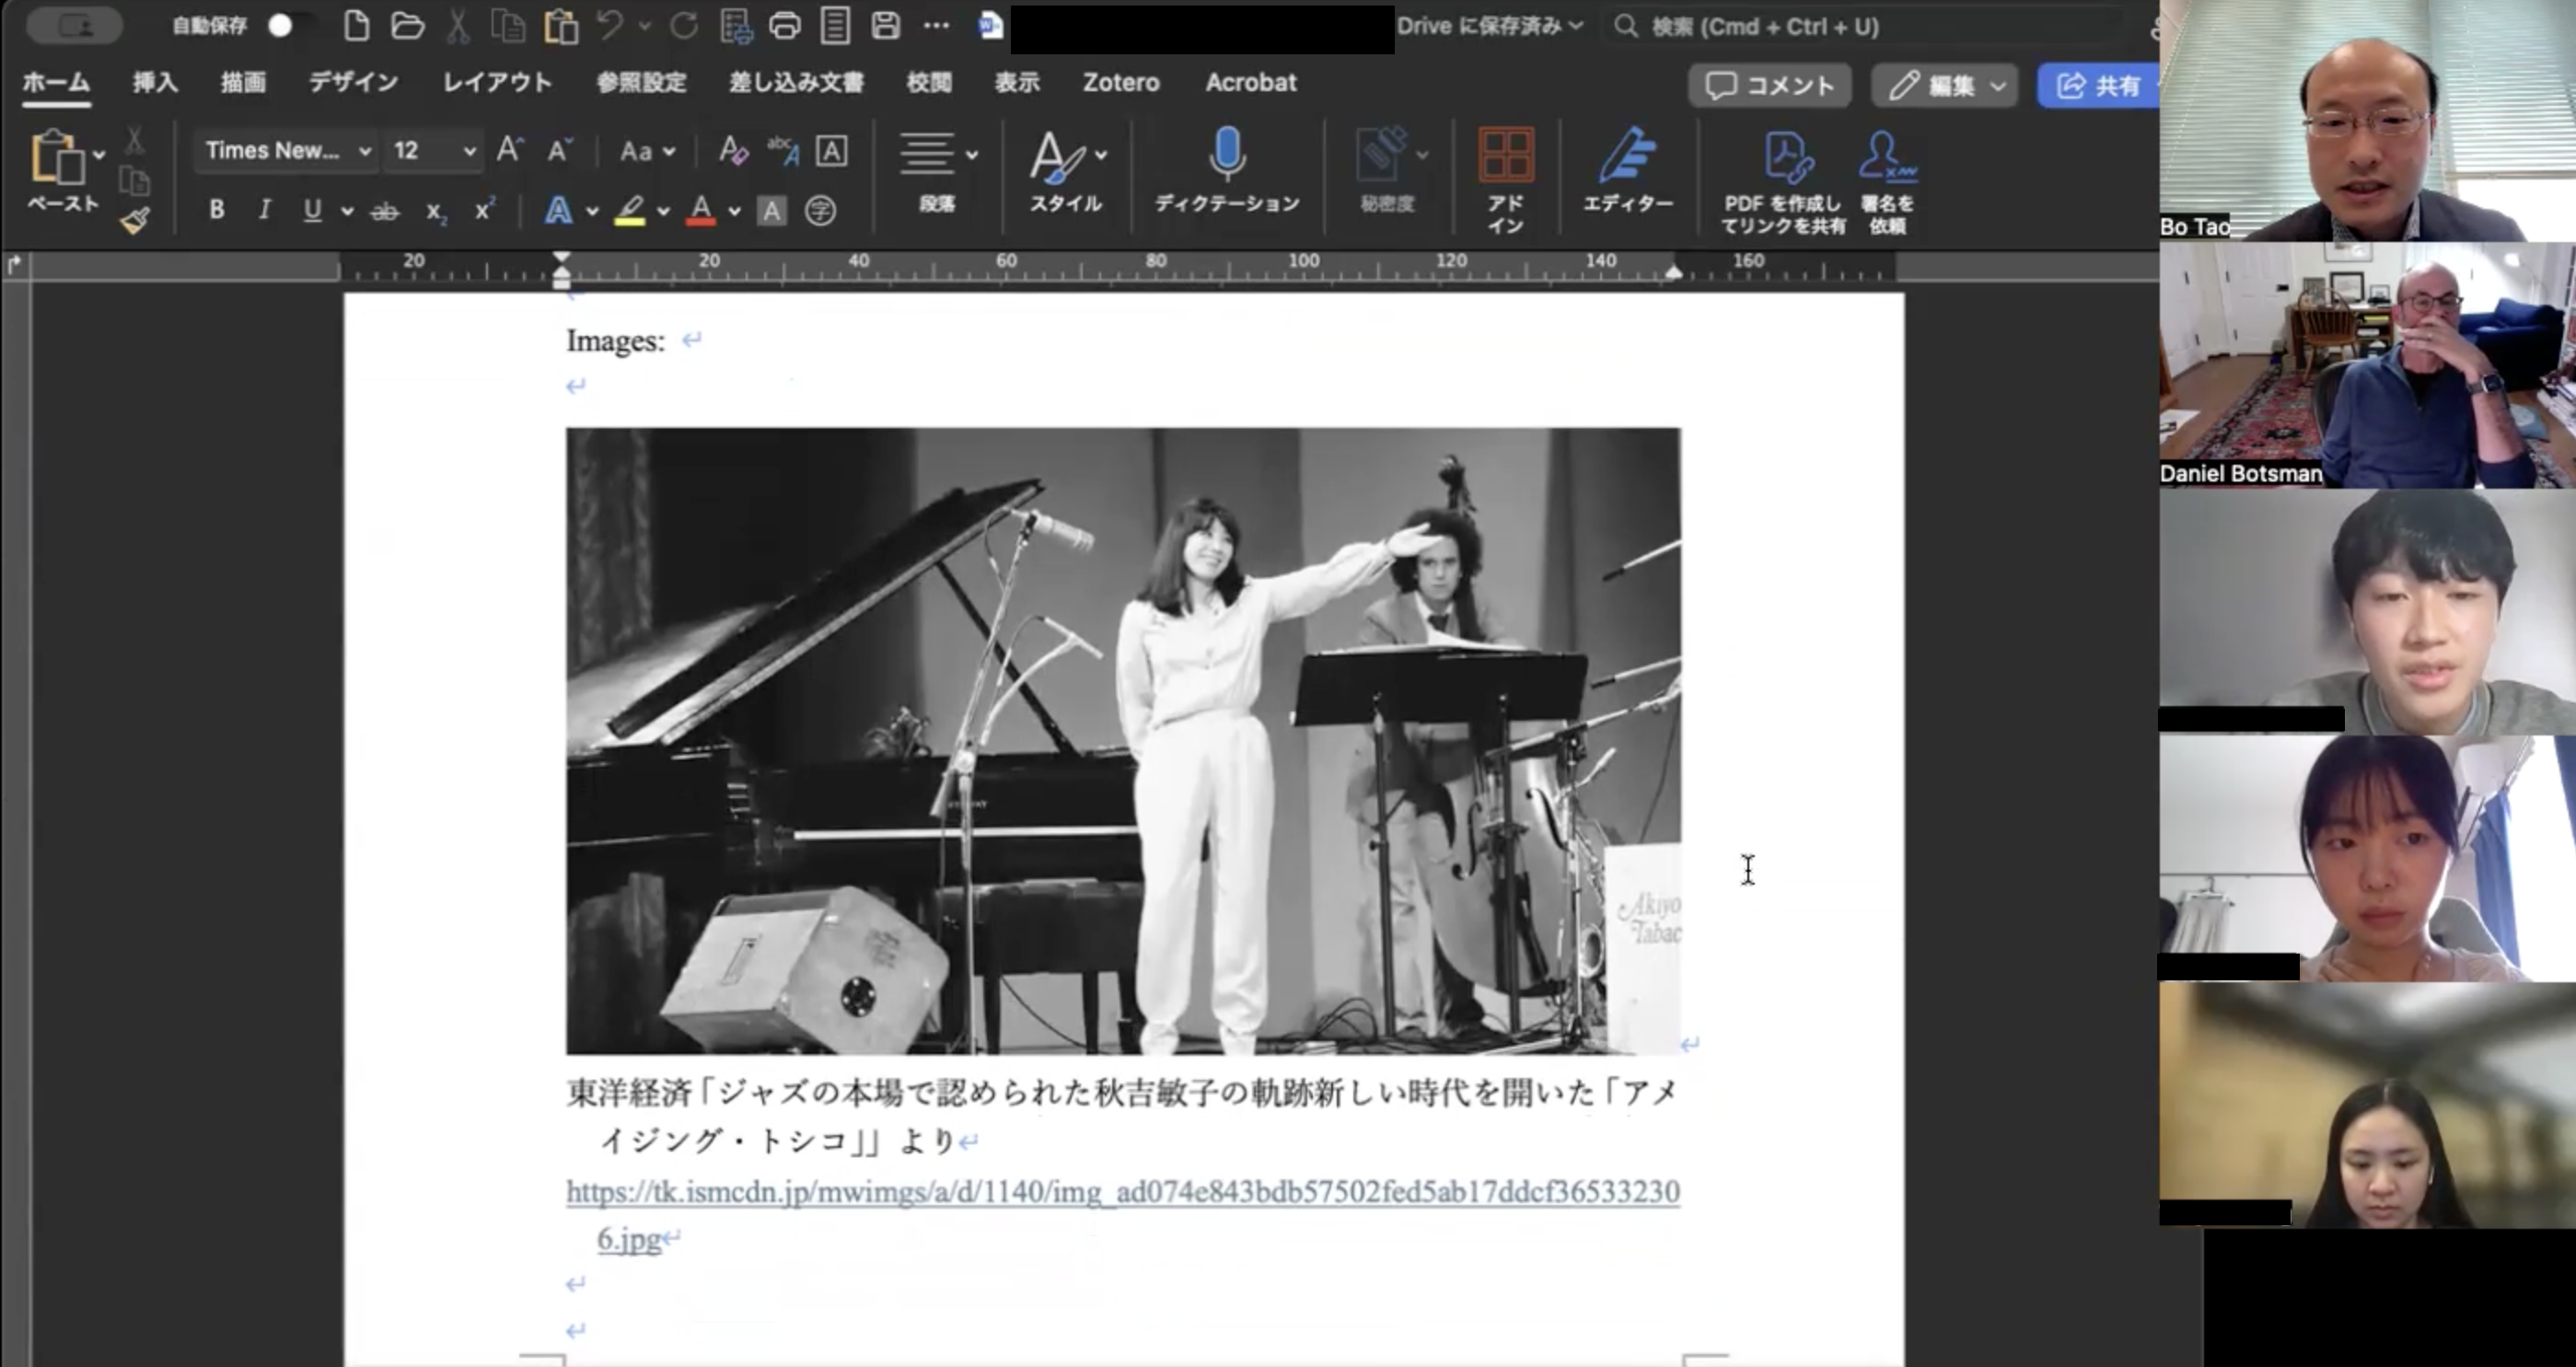Click the paste clipboard icon in title bar
The width and height of the screenshot is (2576, 1367).
pos(561,26)
